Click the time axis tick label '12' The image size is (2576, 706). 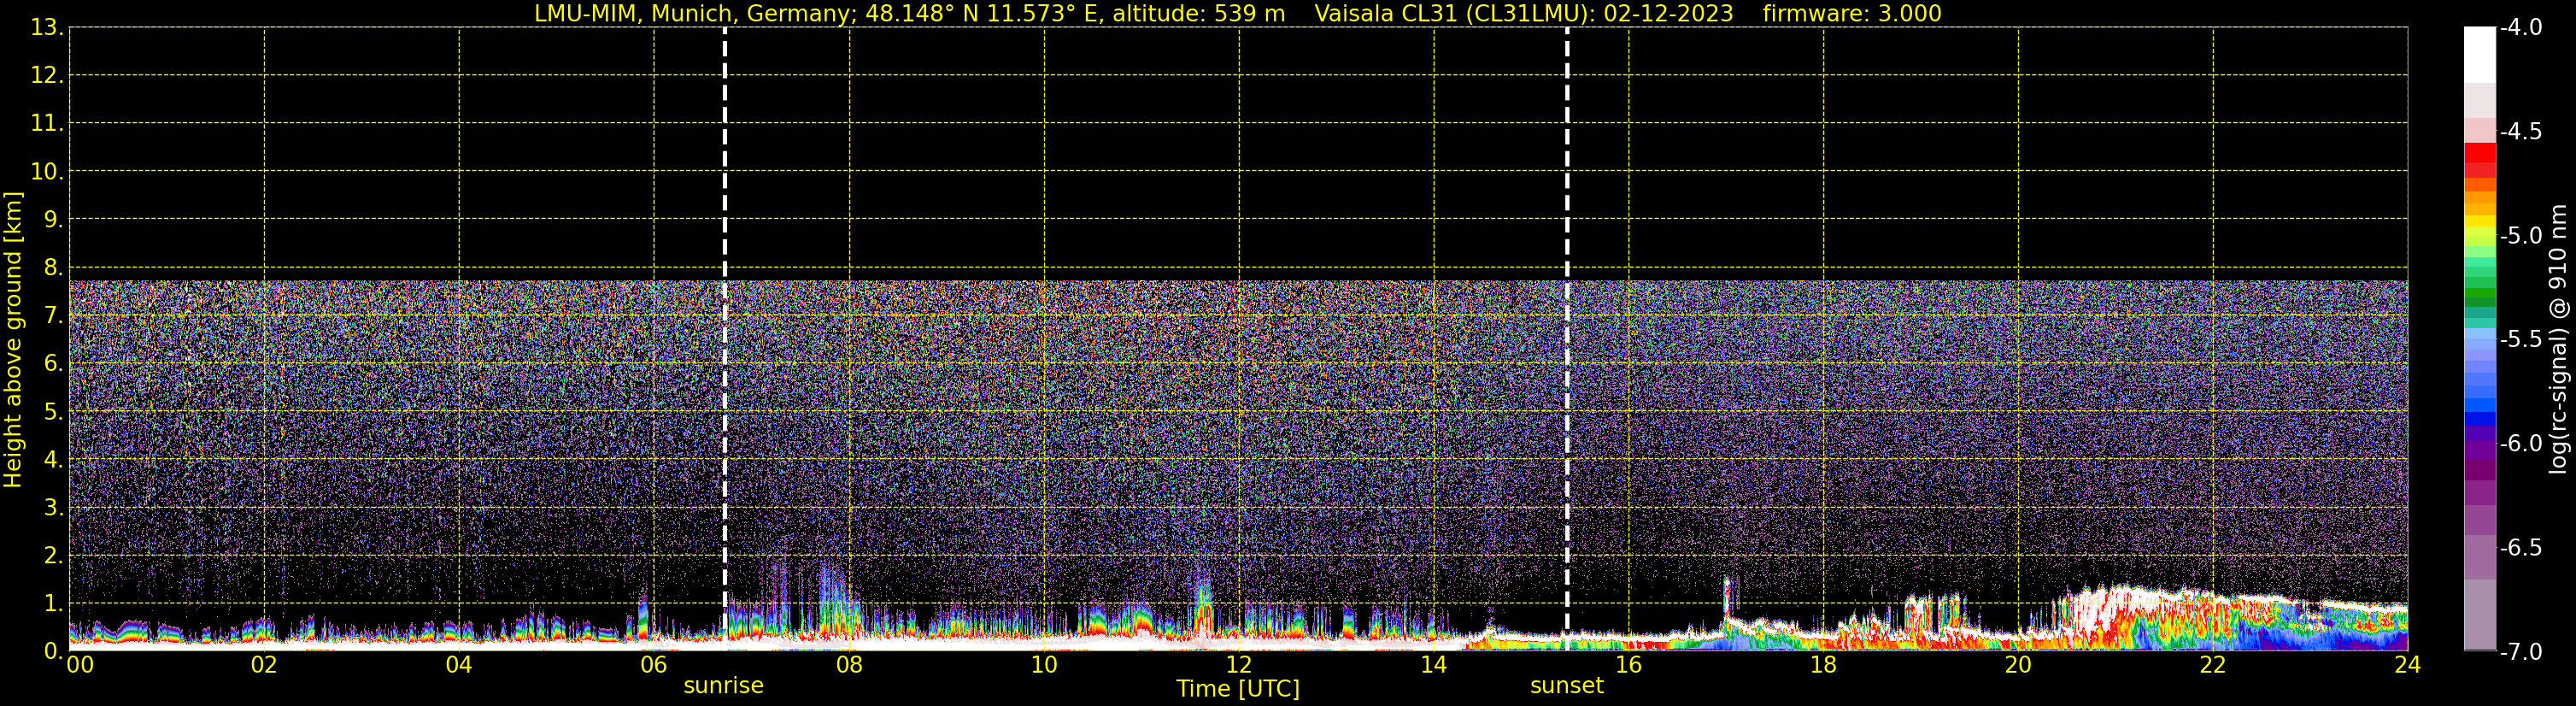click(x=1239, y=665)
